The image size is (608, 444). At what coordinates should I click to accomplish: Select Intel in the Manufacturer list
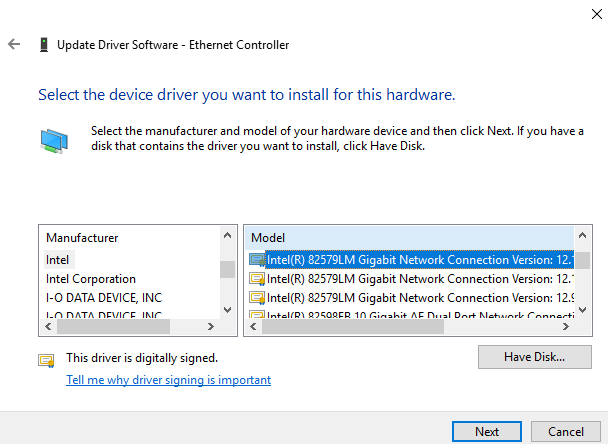pyautogui.click(x=57, y=260)
